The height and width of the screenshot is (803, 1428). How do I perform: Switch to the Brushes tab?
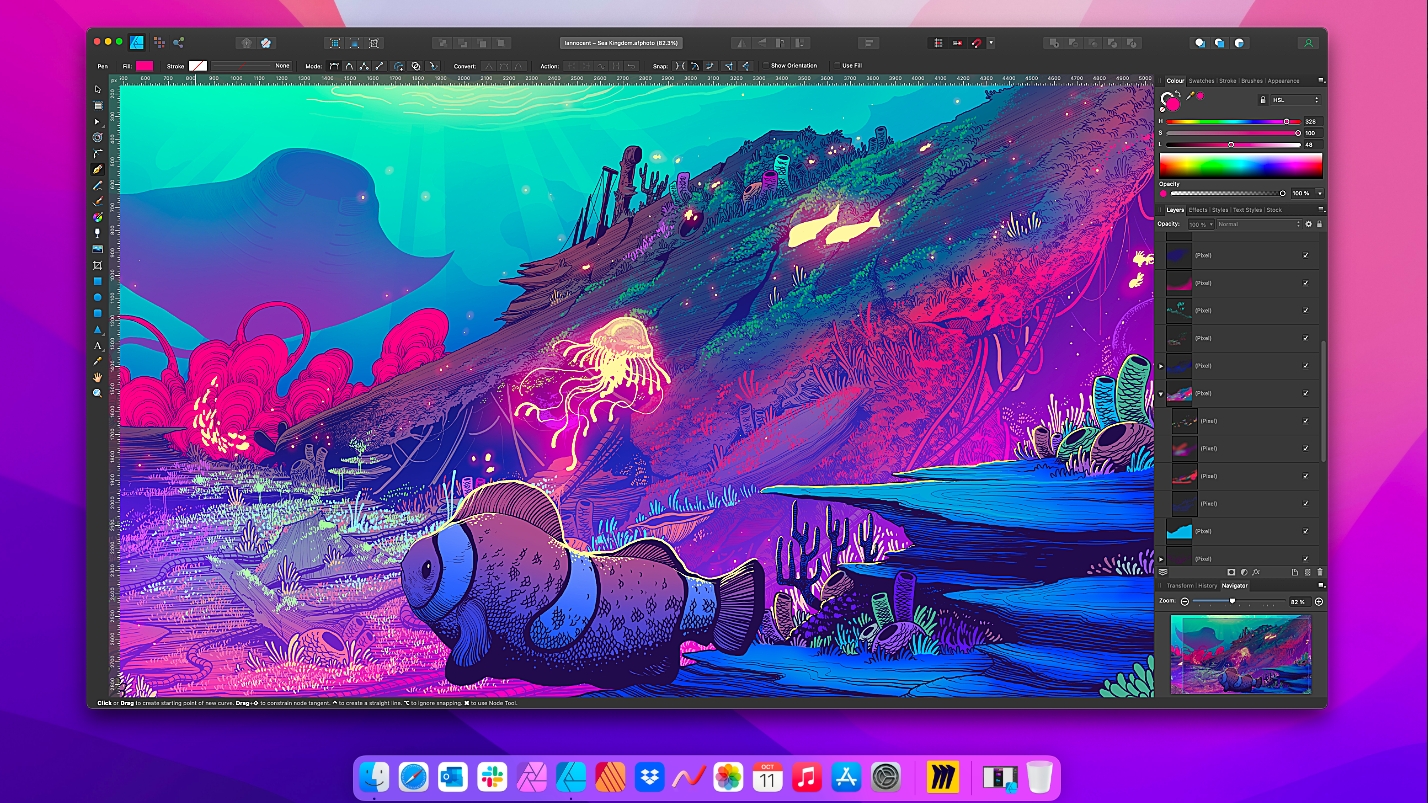(1252, 81)
